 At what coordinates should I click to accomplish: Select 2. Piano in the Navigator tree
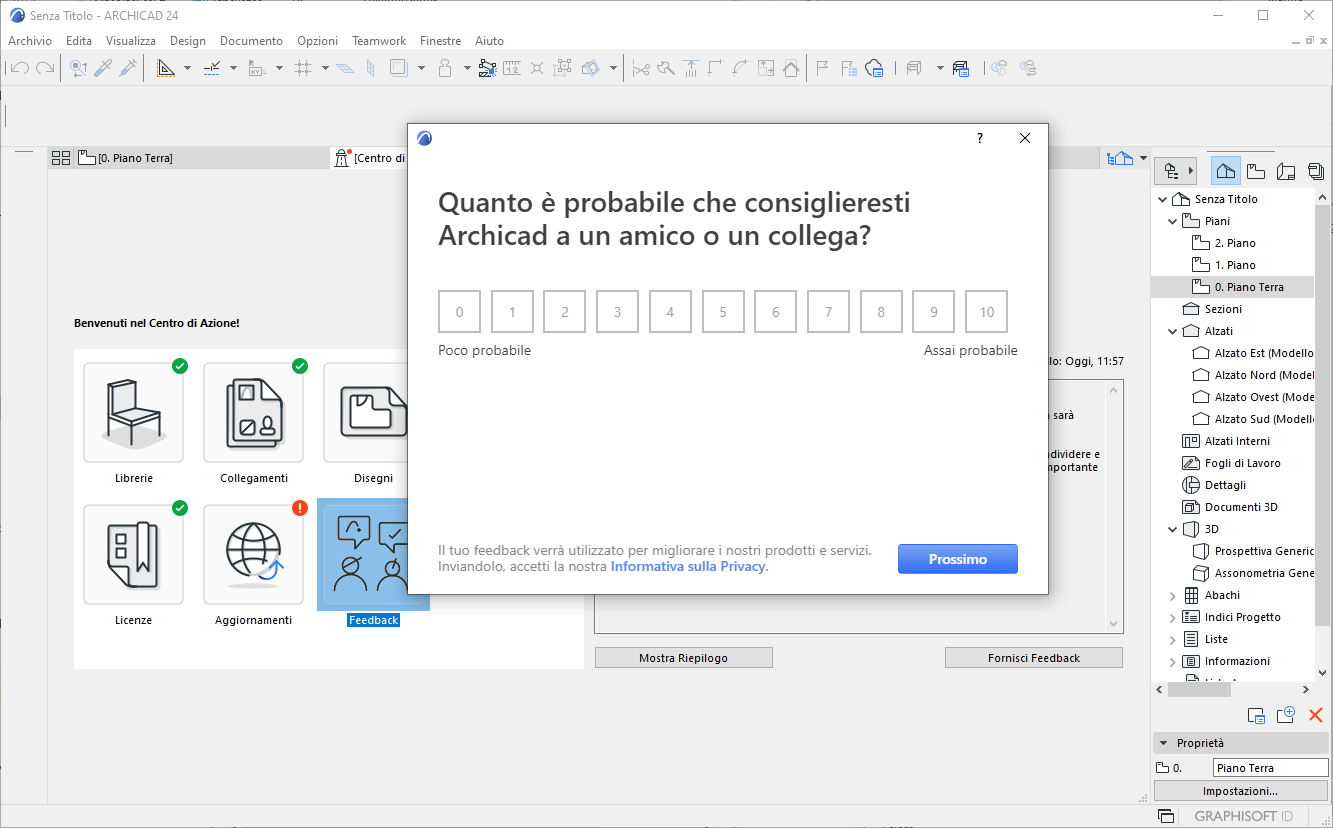(x=1235, y=243)
